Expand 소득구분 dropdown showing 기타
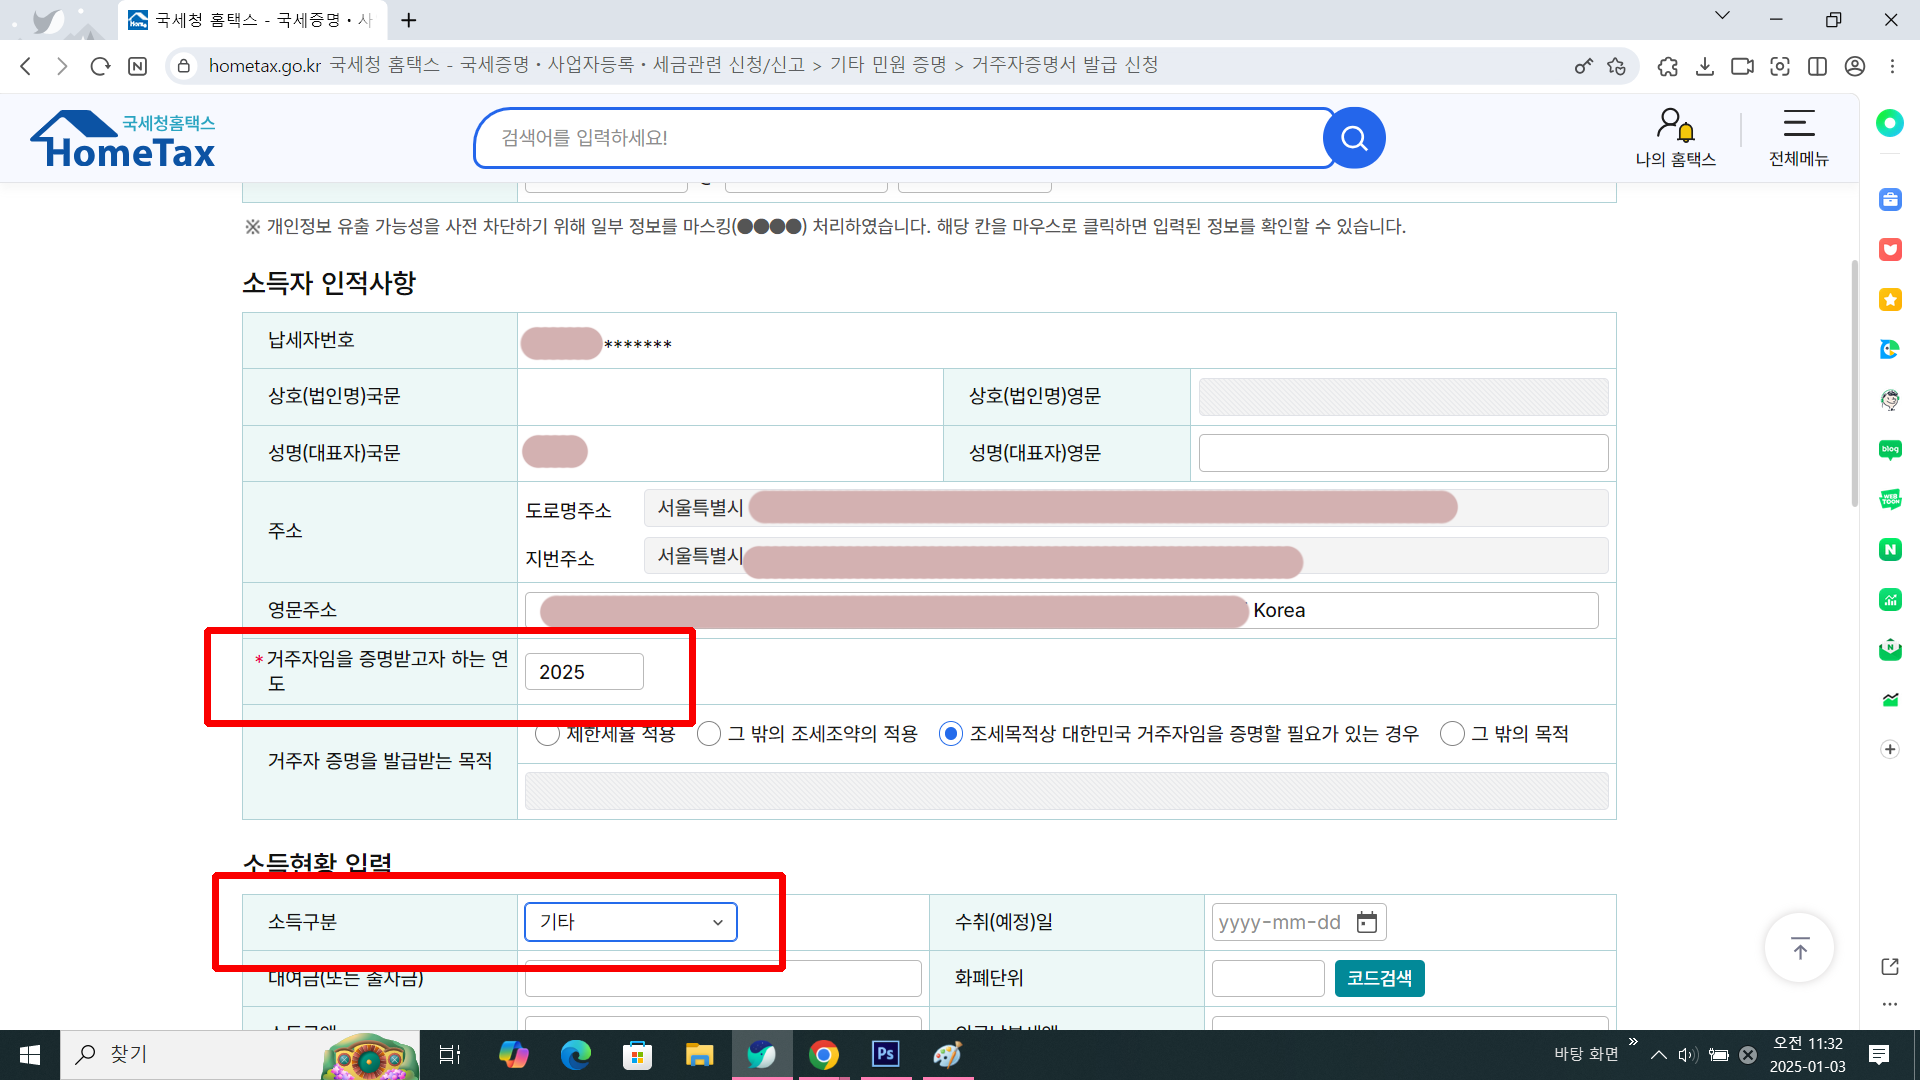 click(630, 922)
